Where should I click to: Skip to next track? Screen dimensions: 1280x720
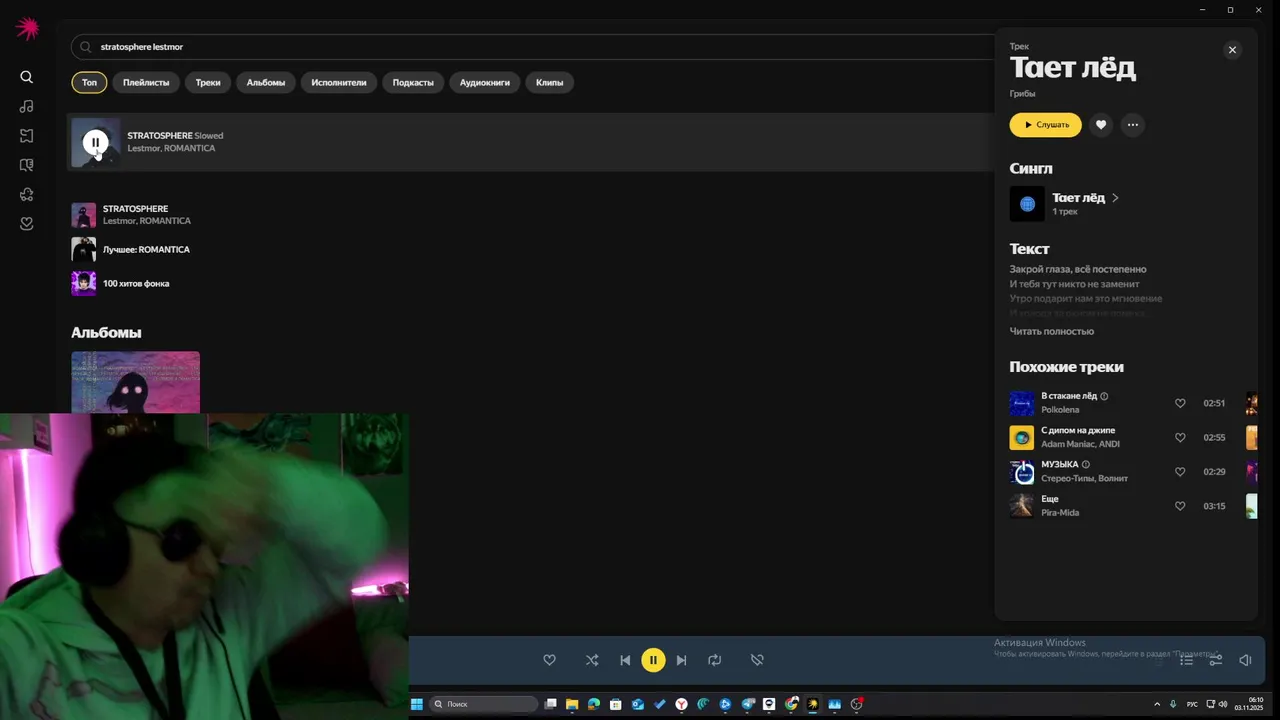[x=681, y=660]
